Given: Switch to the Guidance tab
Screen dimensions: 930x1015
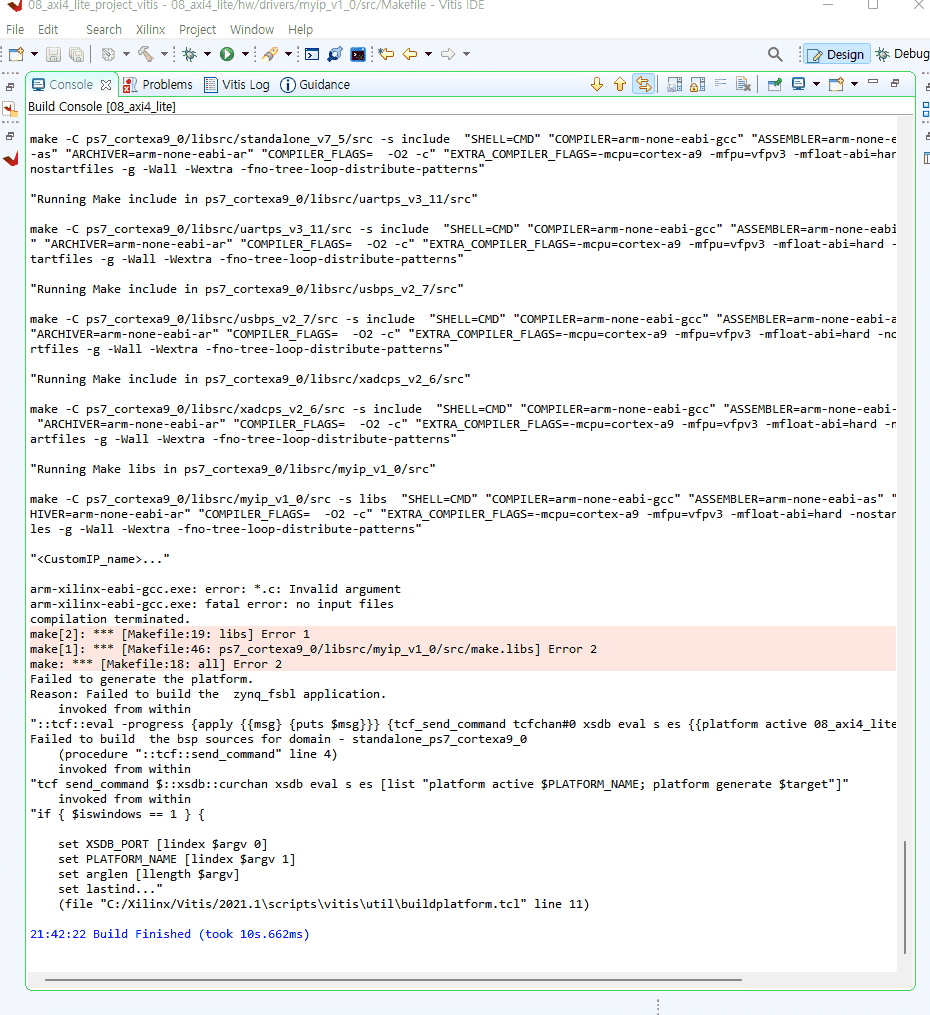Looking at the screenshot, I should point(315,85).
